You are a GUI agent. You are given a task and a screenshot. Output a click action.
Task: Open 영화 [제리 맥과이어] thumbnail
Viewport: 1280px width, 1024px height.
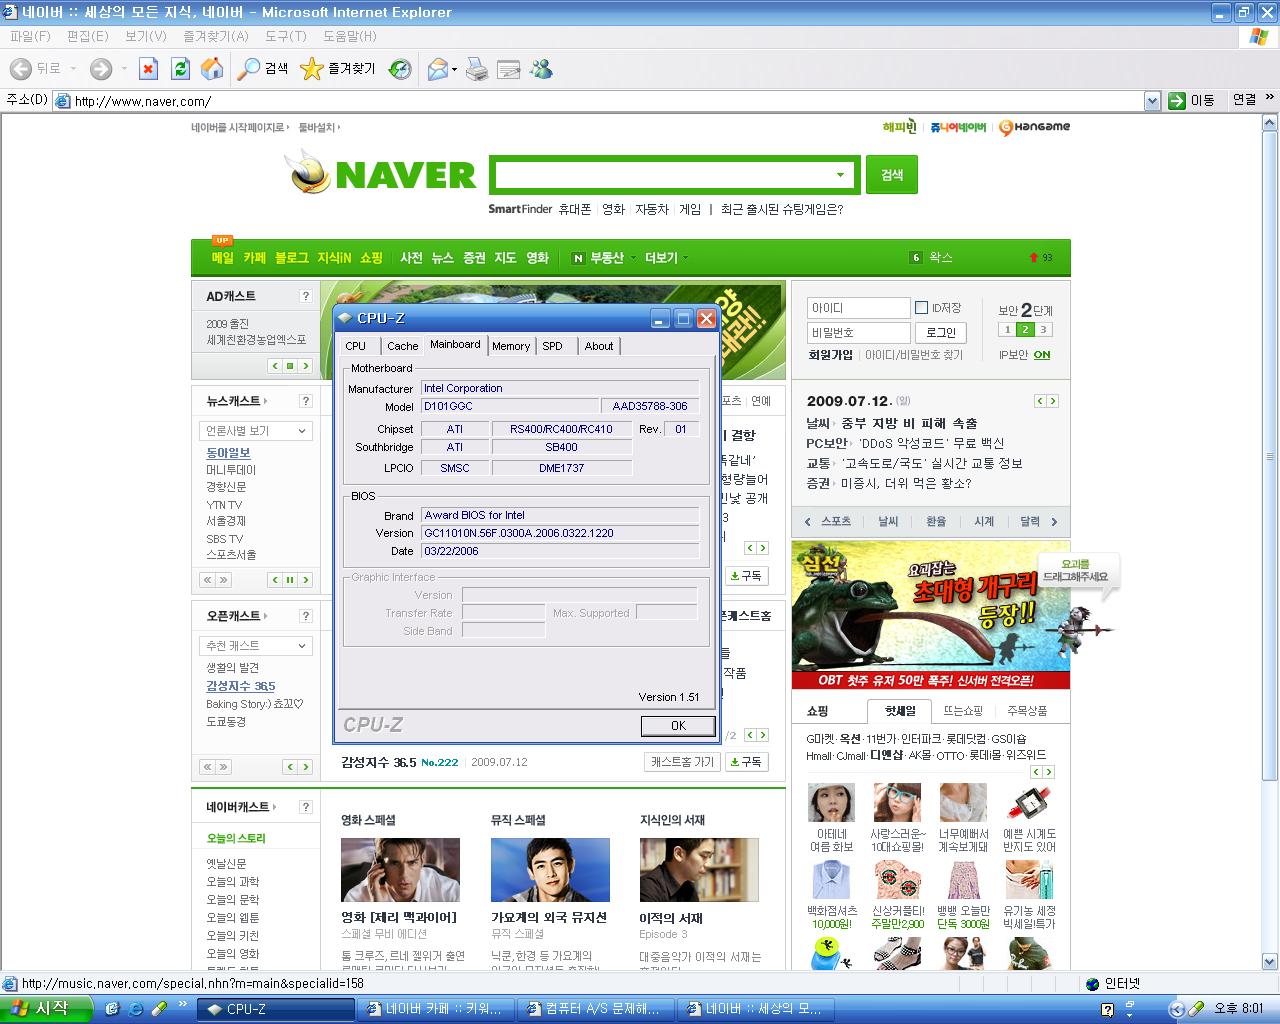pos(400,870)
